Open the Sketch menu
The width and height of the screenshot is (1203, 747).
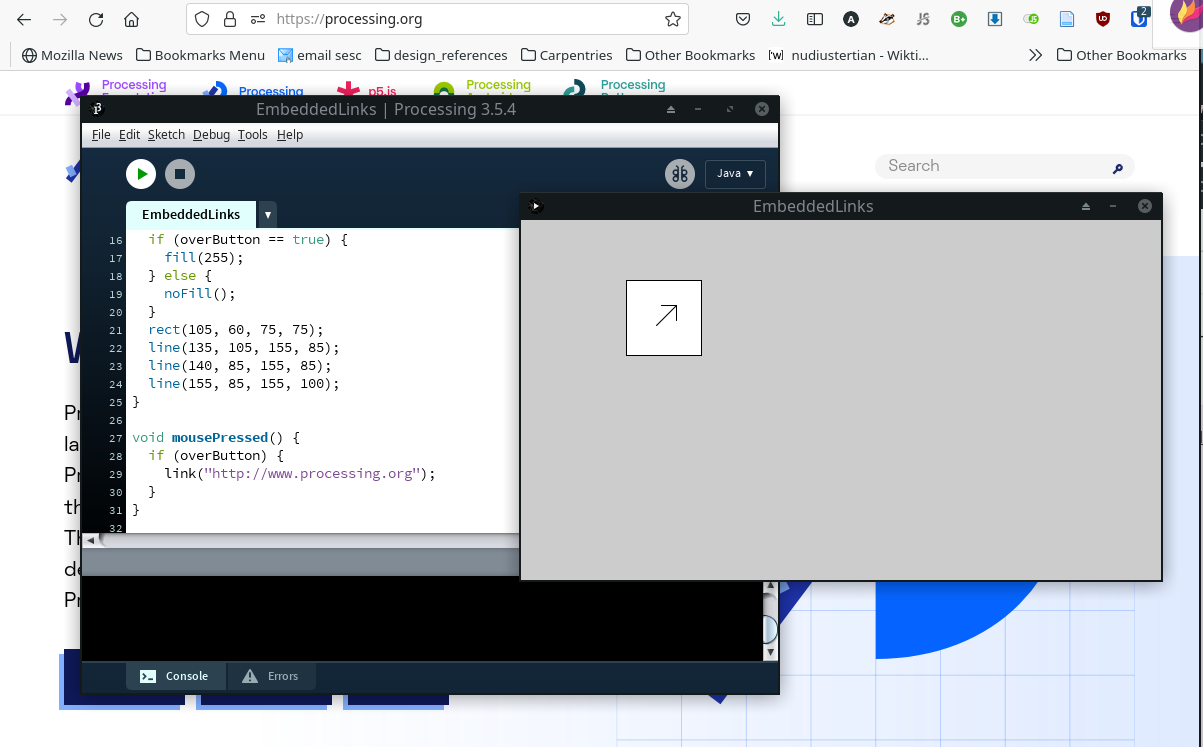166,135
